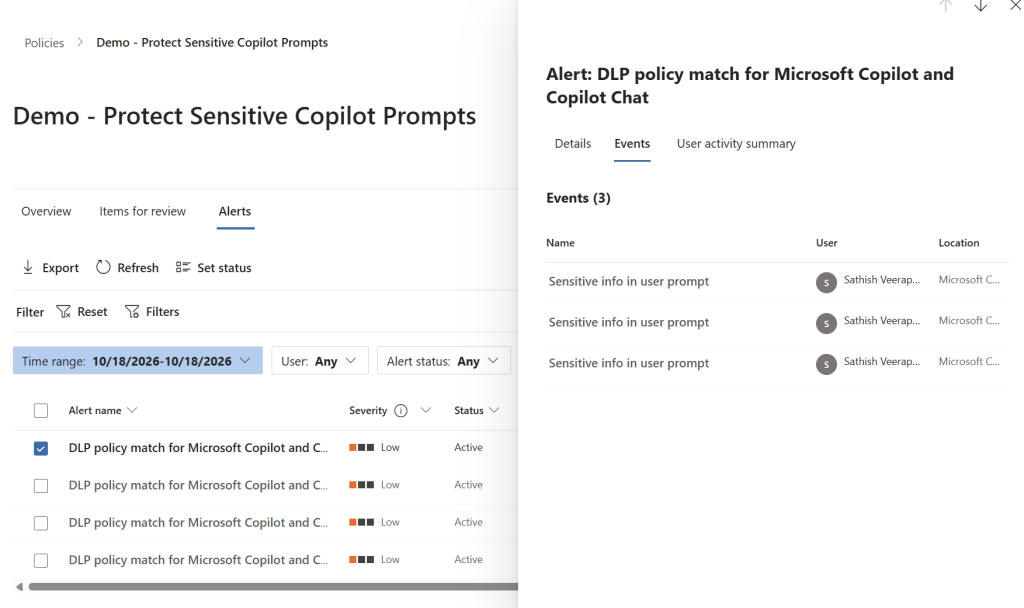This screenshot has height=608, width=1024.
Task: Check the second alert row checkbox
Action: [40, 486]
